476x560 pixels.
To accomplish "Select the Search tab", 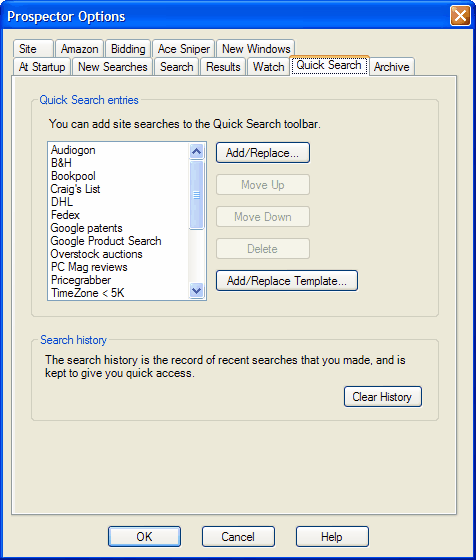I will click(176, 67).
